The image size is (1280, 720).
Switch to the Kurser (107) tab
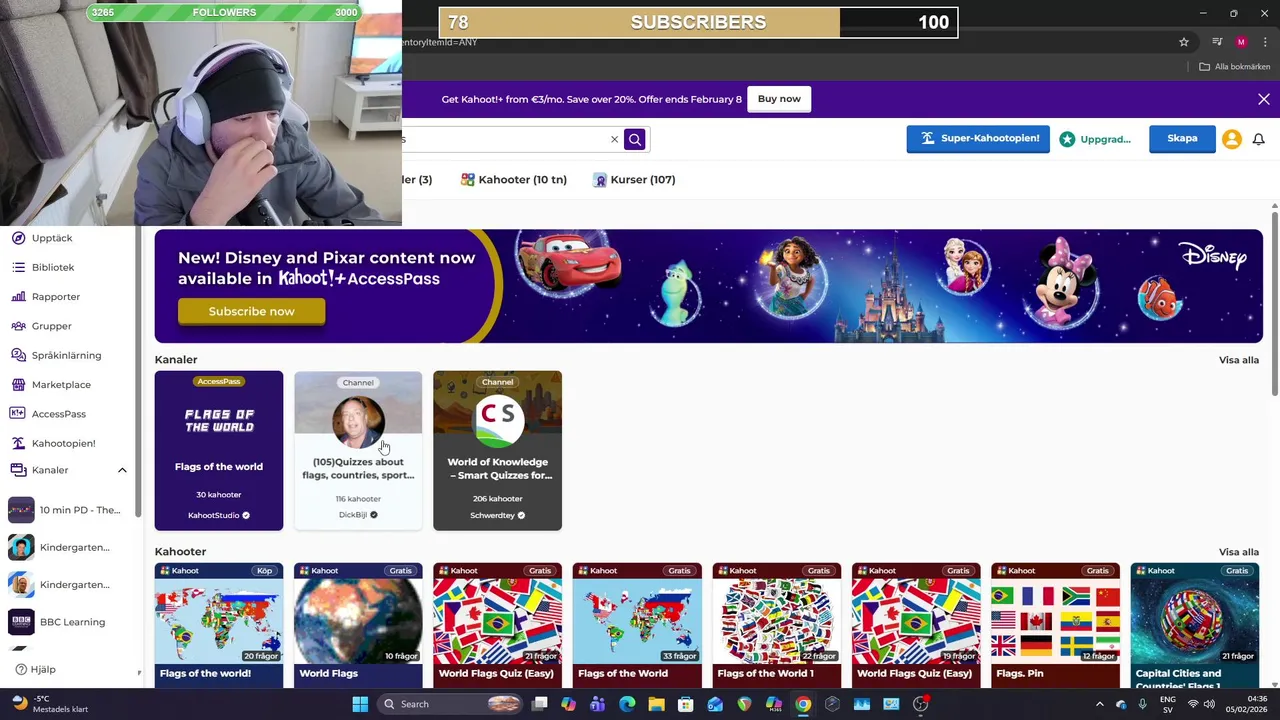pyautogui.click(x=634, y=180)
